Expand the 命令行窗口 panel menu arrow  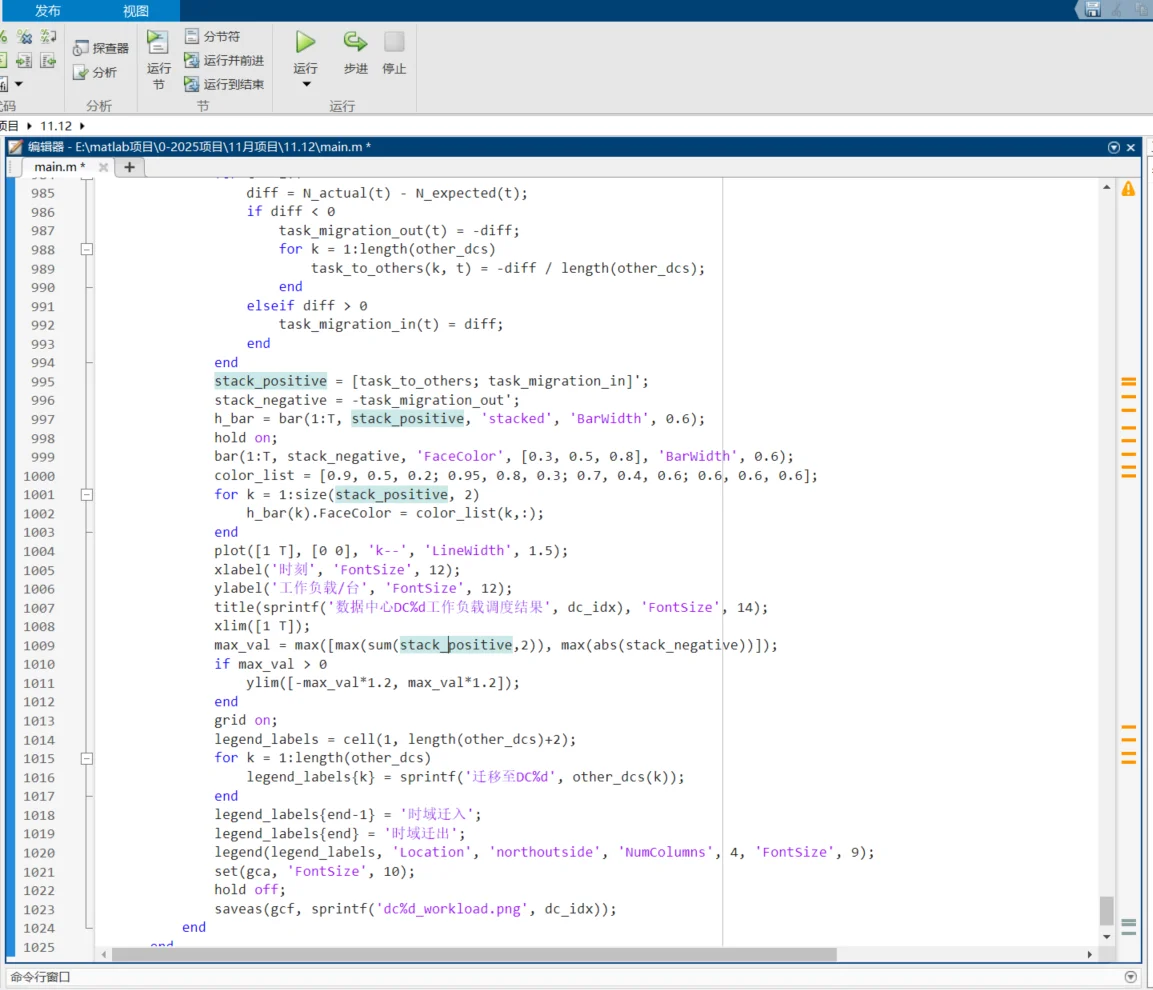pyautogui.click(x=1131, y=977)
